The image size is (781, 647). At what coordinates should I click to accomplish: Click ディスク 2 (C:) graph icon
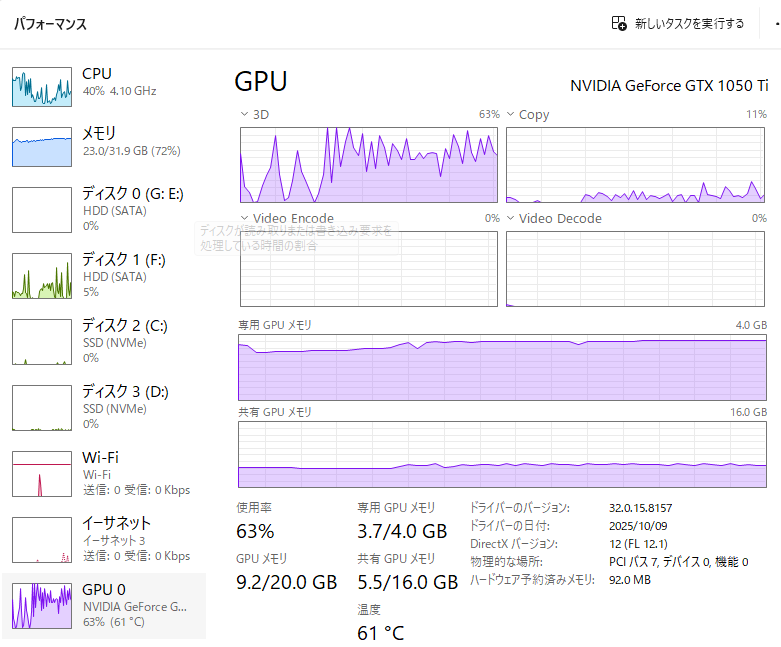41,342
